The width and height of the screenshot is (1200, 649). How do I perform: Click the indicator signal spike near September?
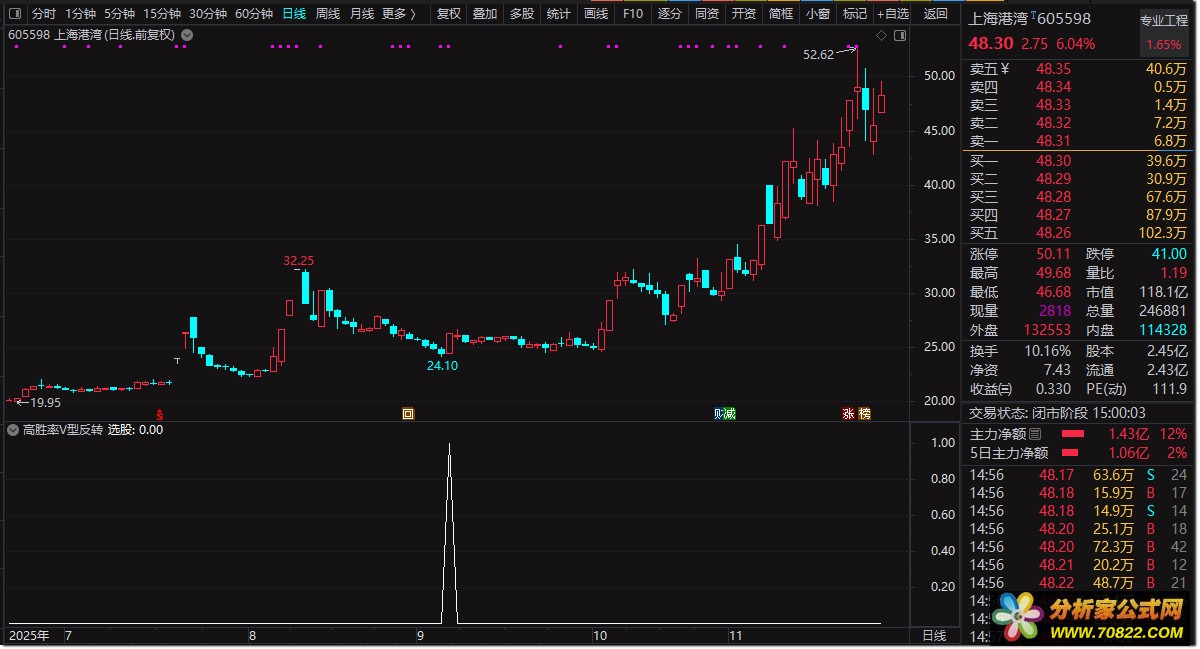click(449, 532)
